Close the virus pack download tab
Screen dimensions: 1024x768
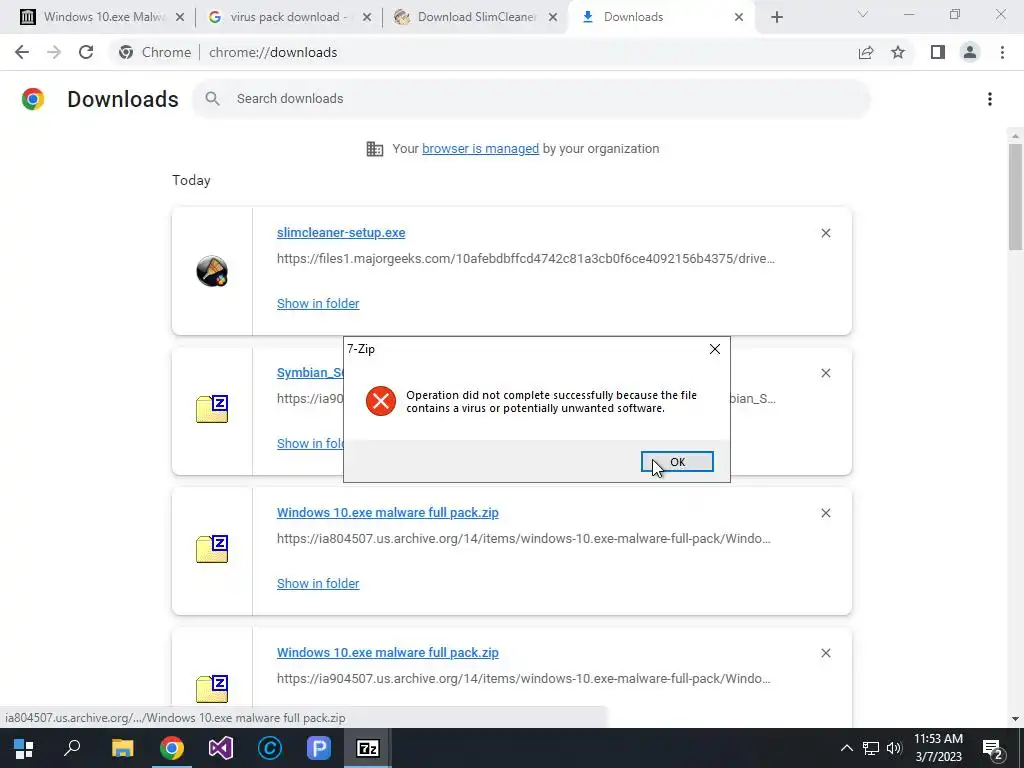367,17
